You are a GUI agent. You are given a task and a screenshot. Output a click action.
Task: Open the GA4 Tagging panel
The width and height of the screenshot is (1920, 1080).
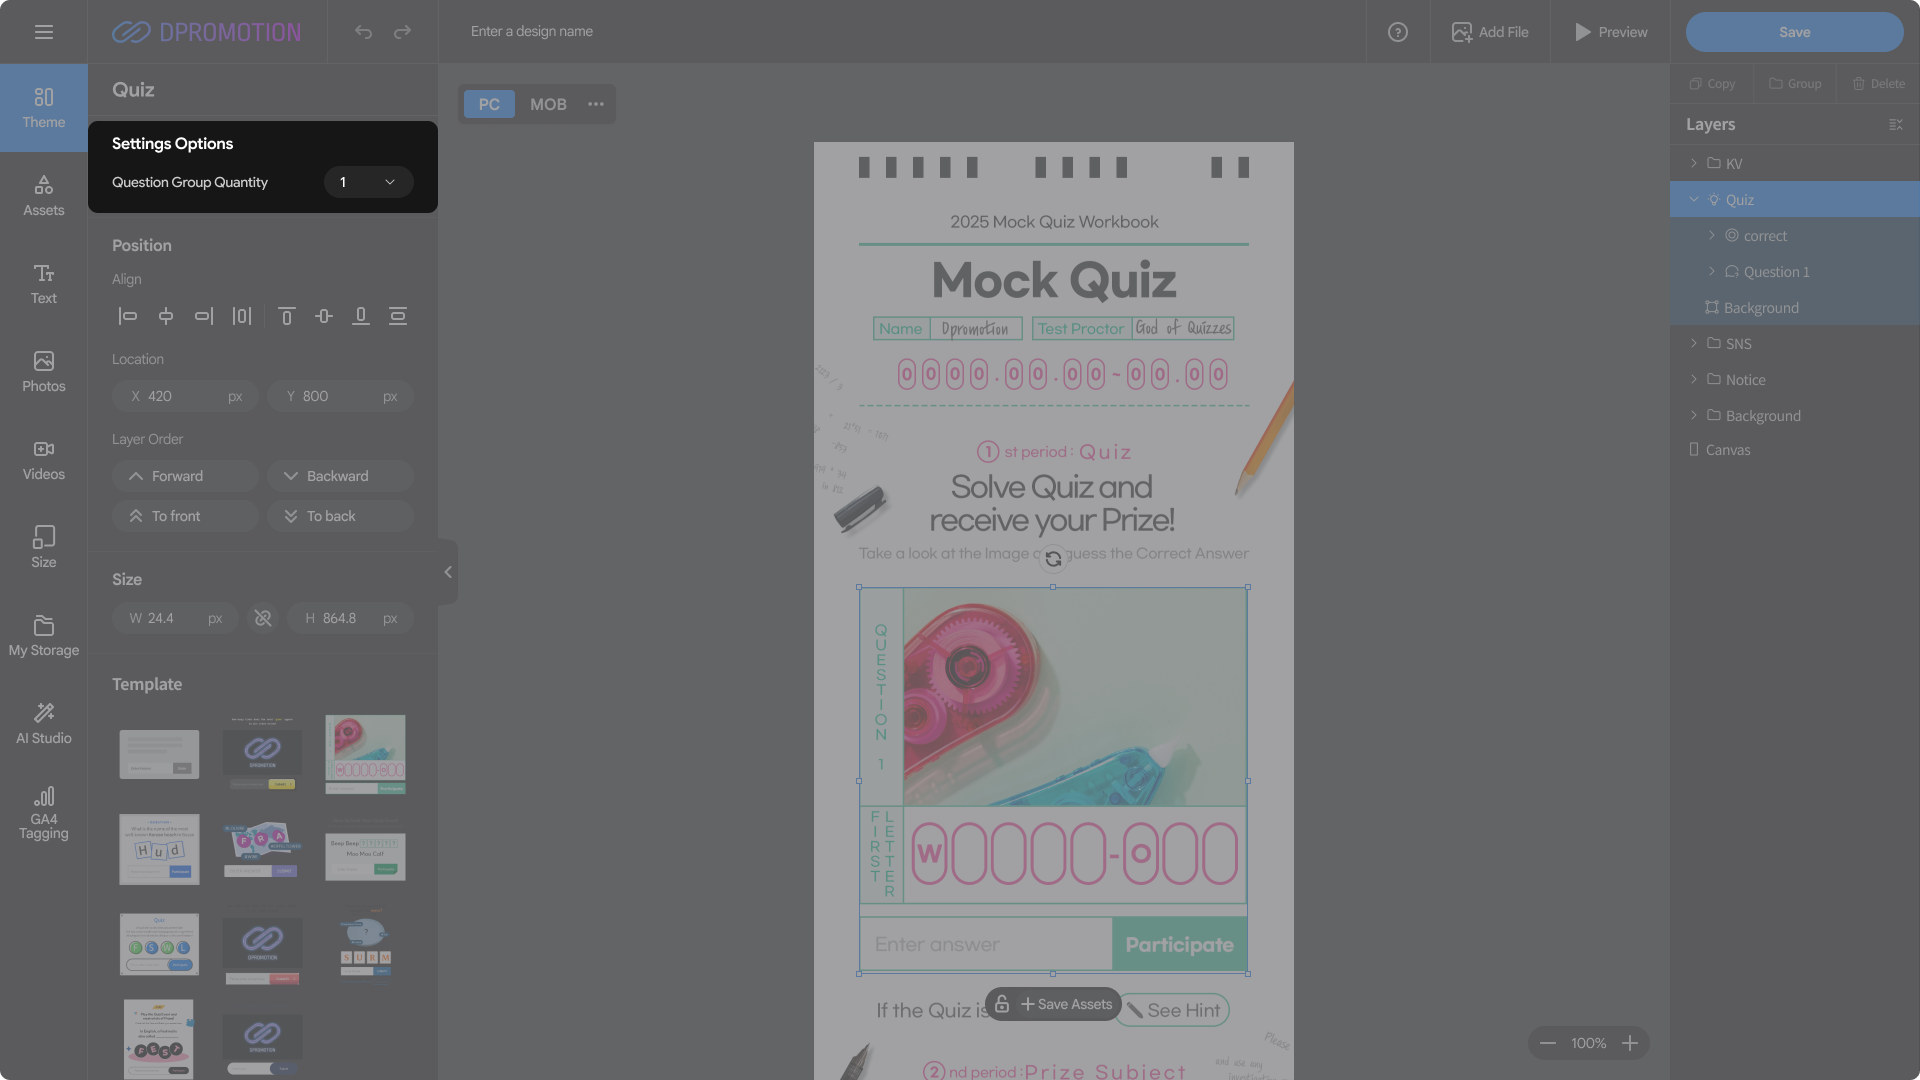point(44,812)
